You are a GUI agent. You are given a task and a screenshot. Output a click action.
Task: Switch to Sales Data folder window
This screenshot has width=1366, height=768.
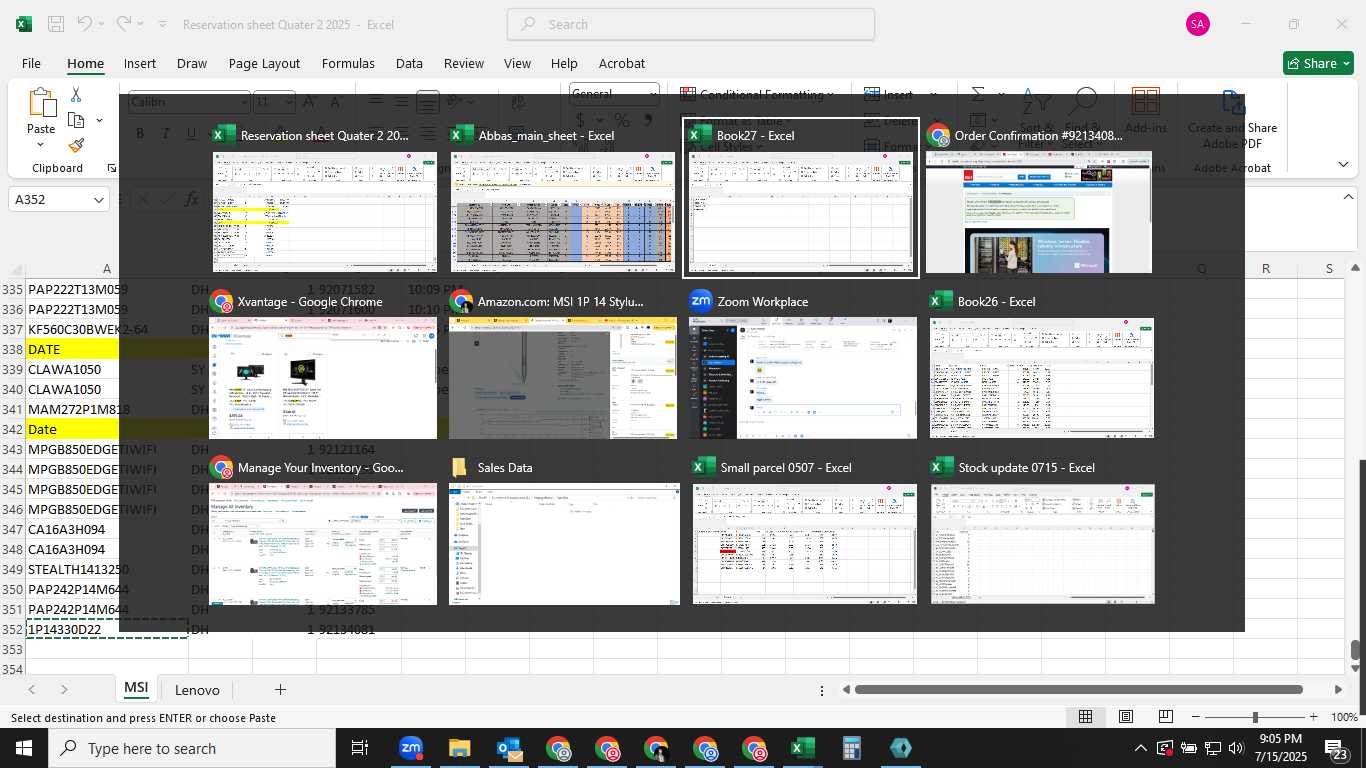[563, 531]
